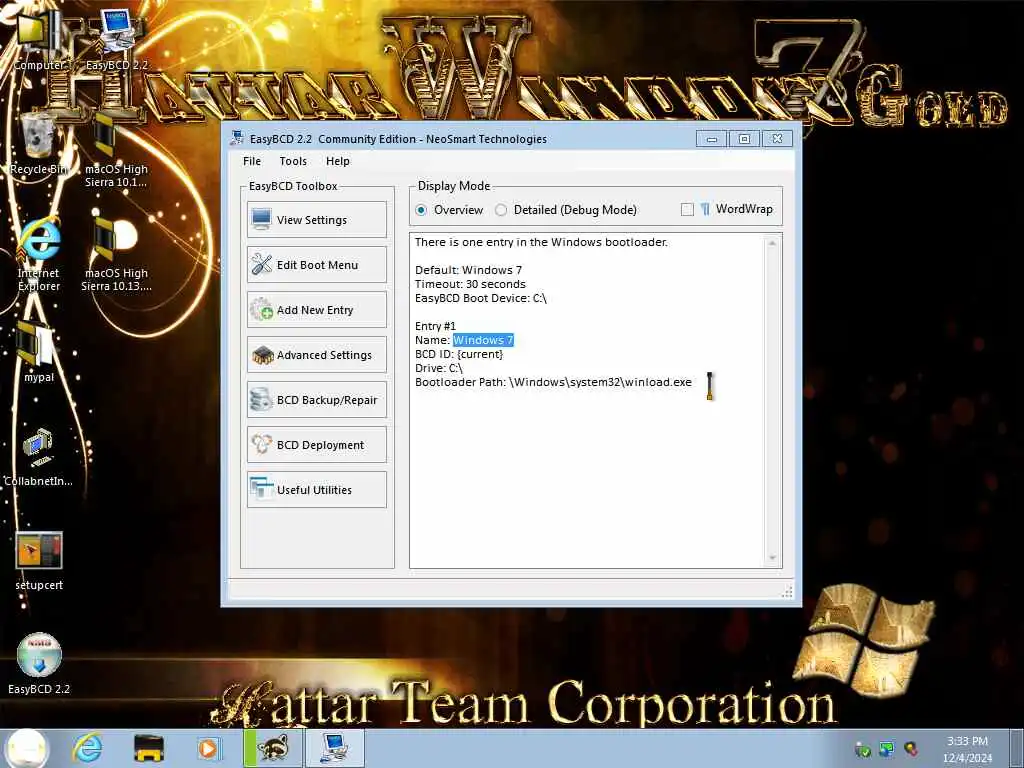
Task: Click the Default: Windows 7 line
Action: [468, 270]
